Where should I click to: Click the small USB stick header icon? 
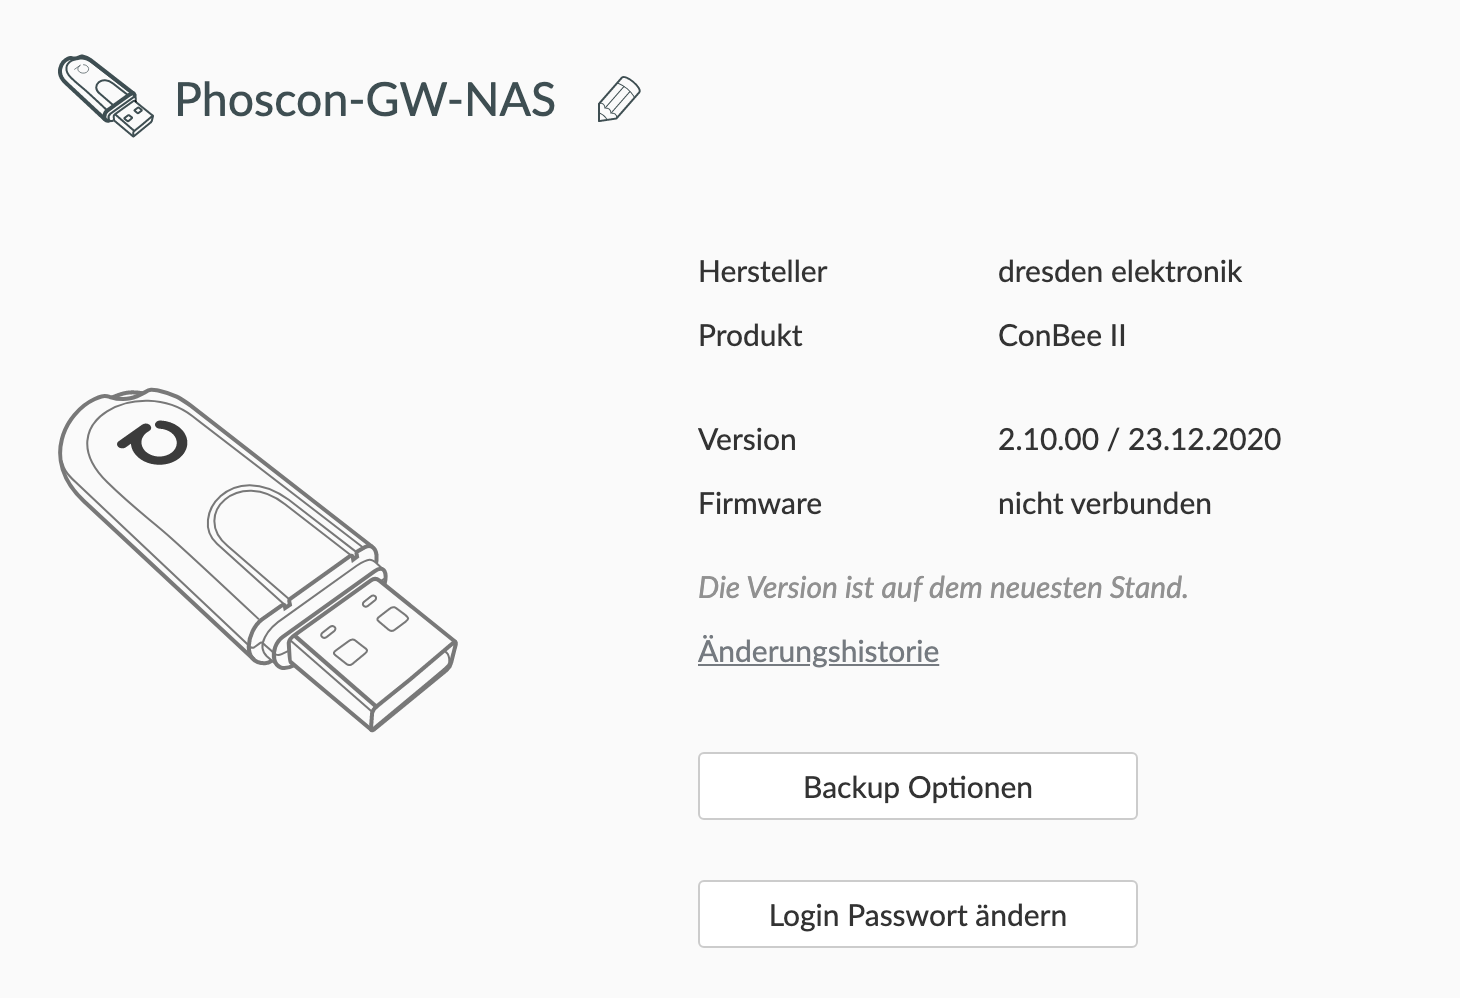click(106, 96)
